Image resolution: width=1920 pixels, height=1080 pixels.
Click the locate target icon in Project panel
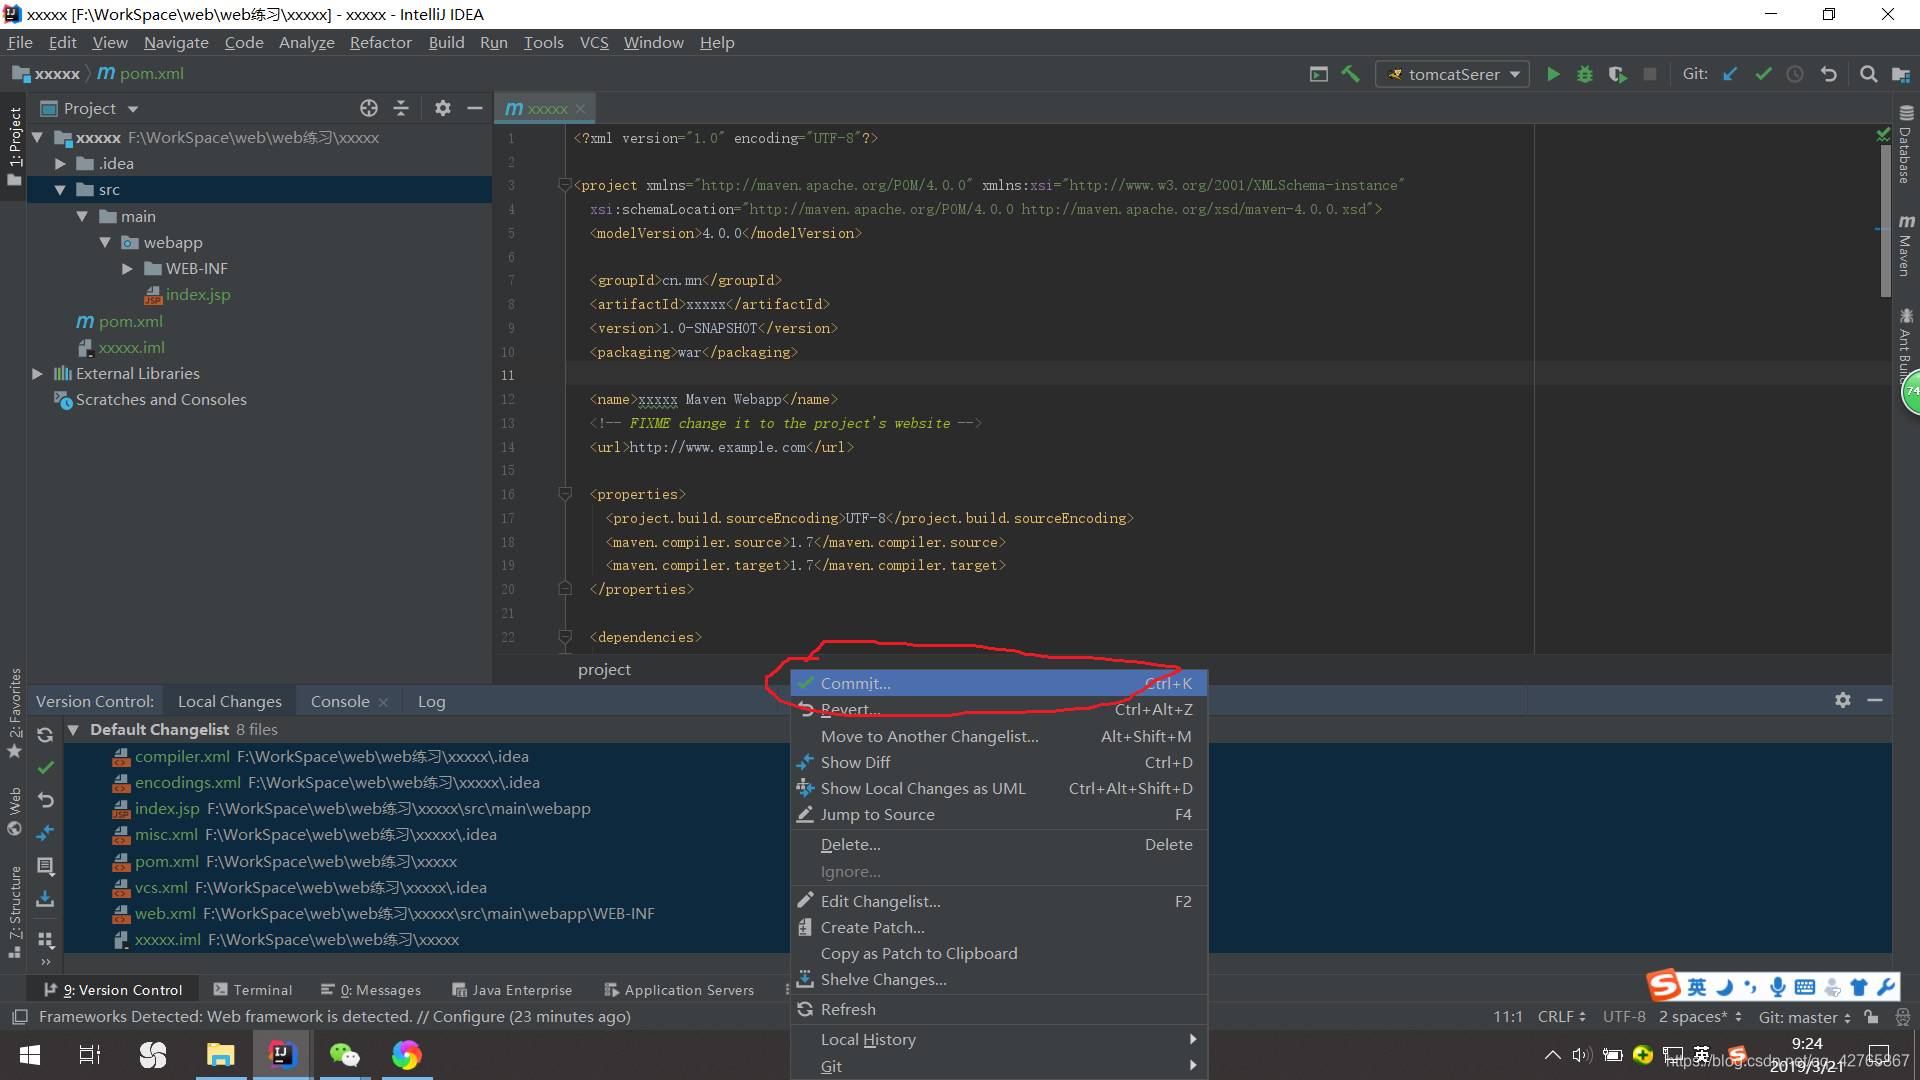coord(369,108)
